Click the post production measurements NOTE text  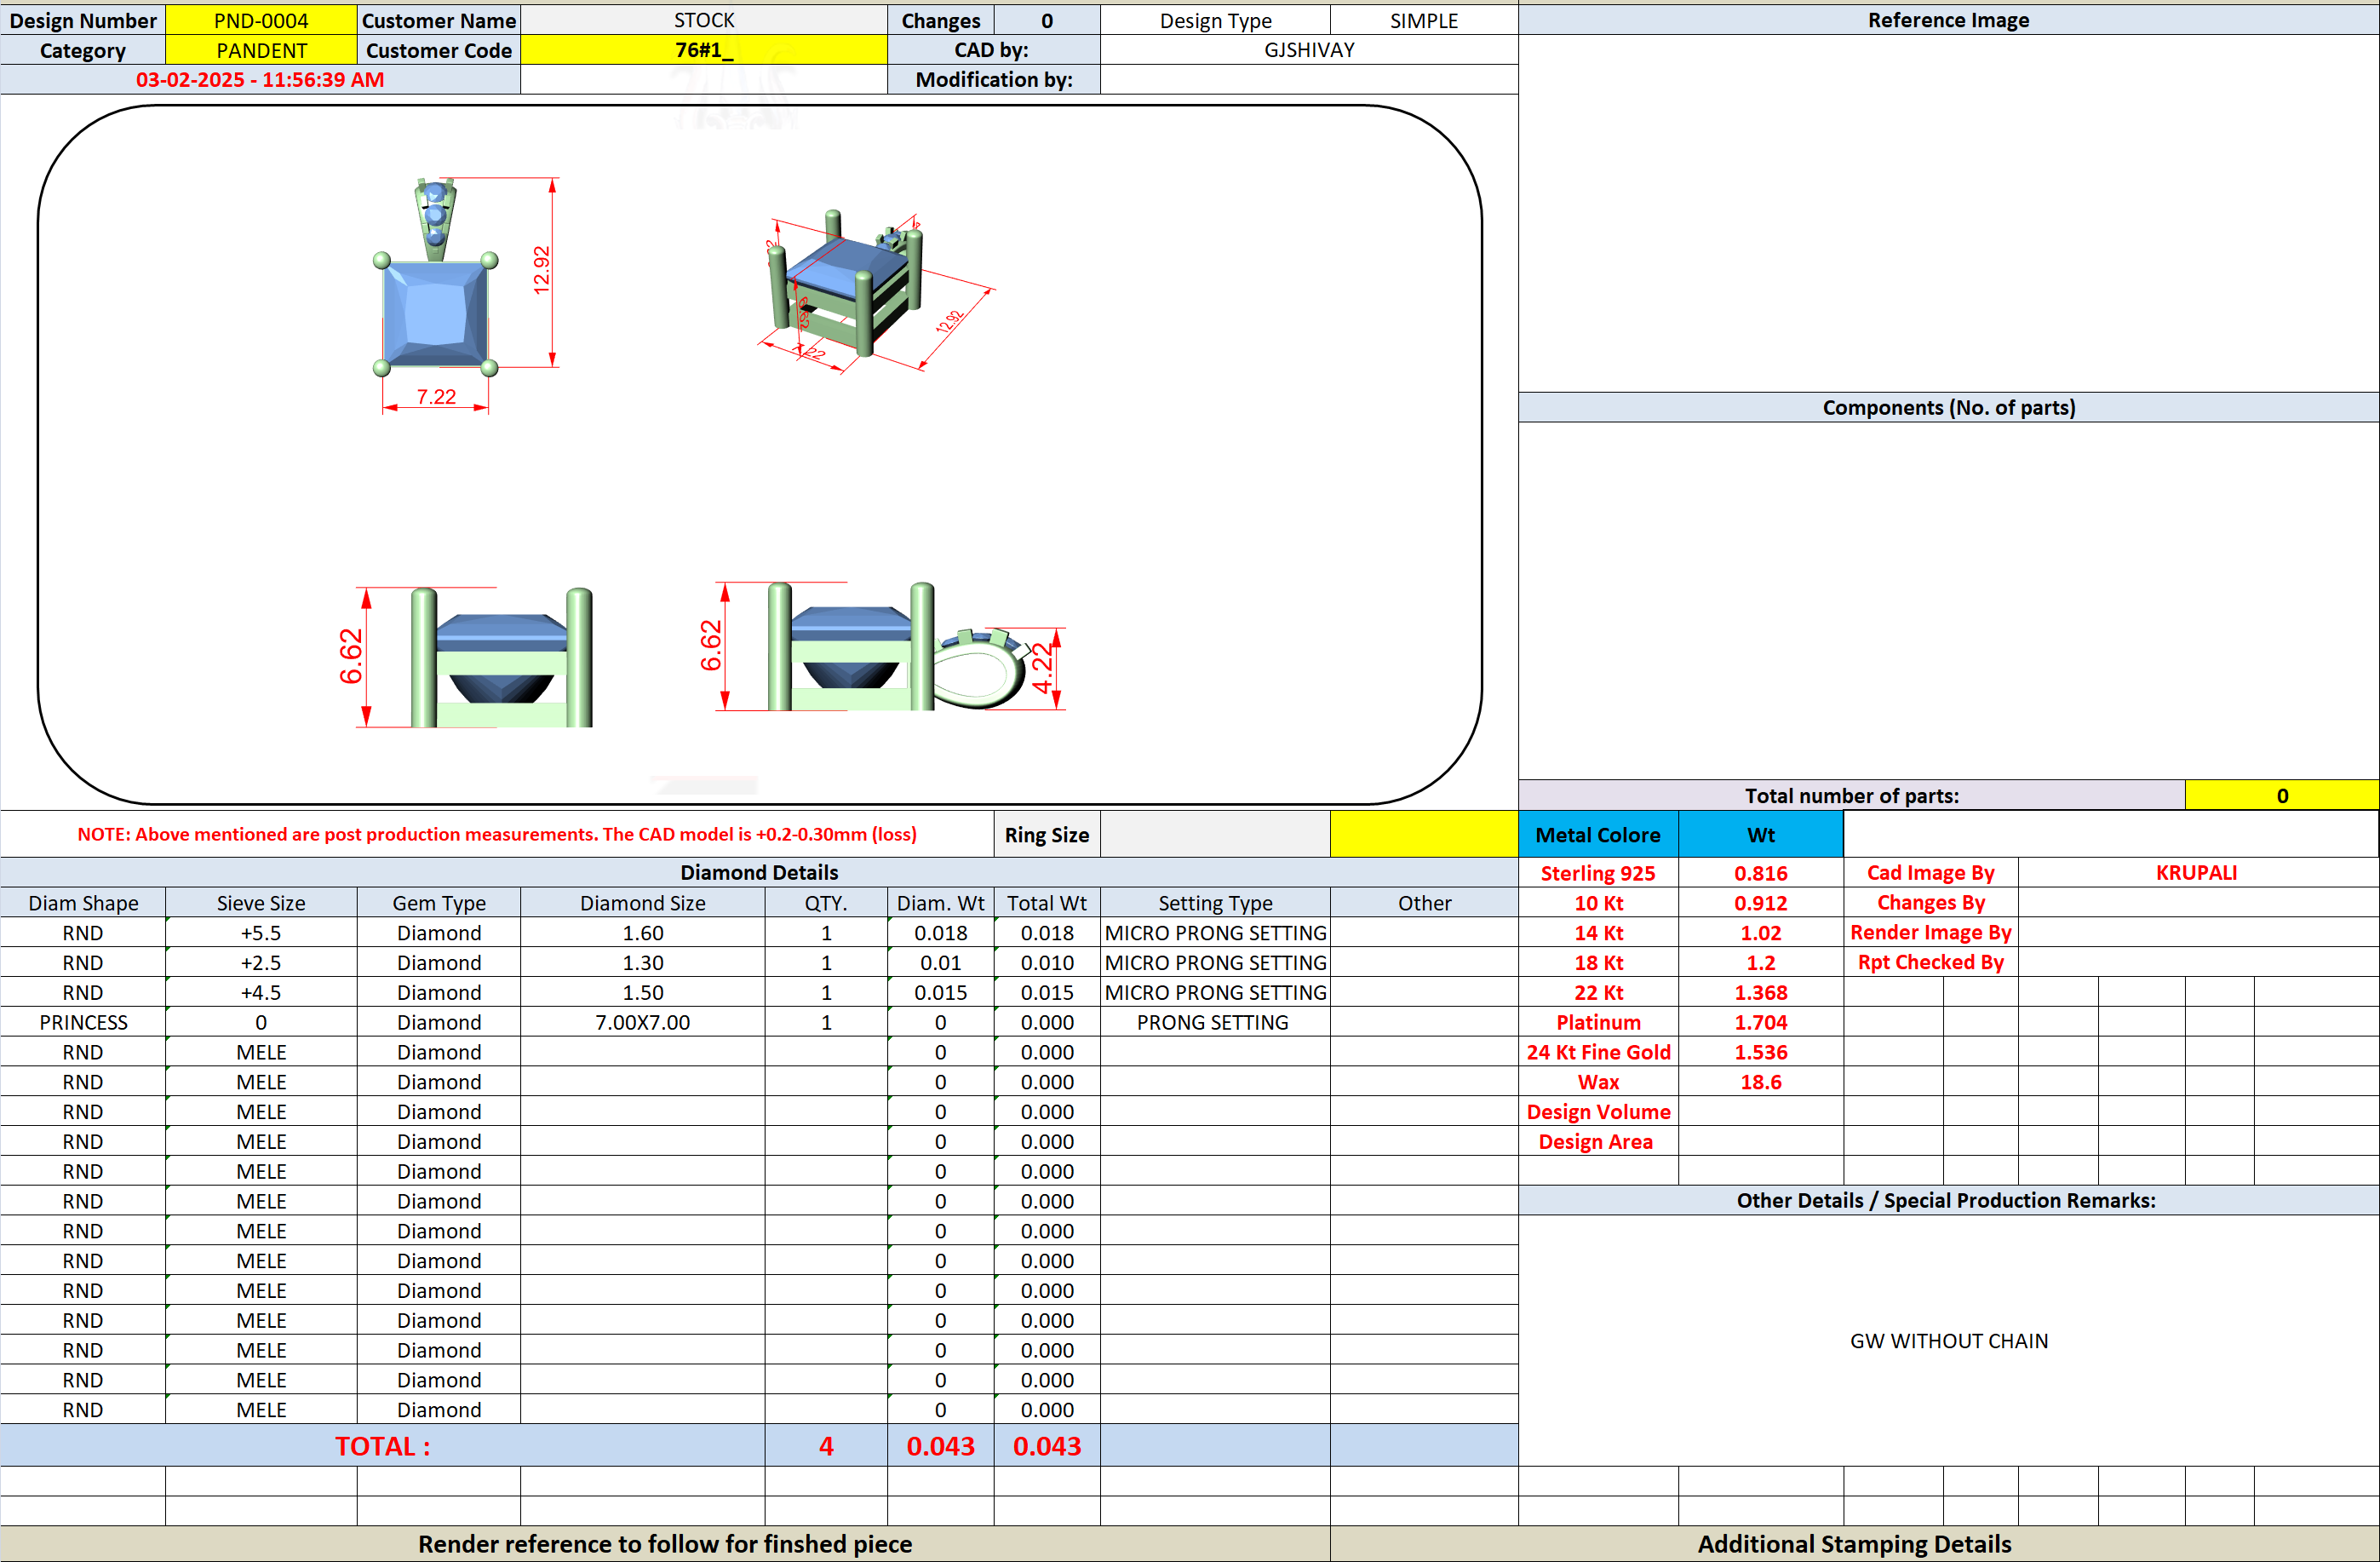pyautogui.click(x=497, y=834)
